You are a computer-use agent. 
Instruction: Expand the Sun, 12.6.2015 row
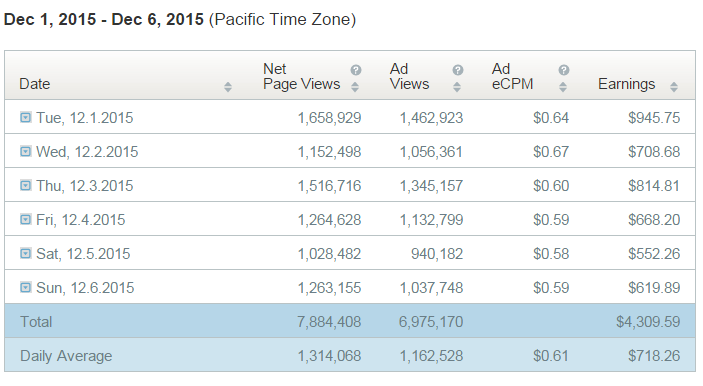(x=26, y=287)
